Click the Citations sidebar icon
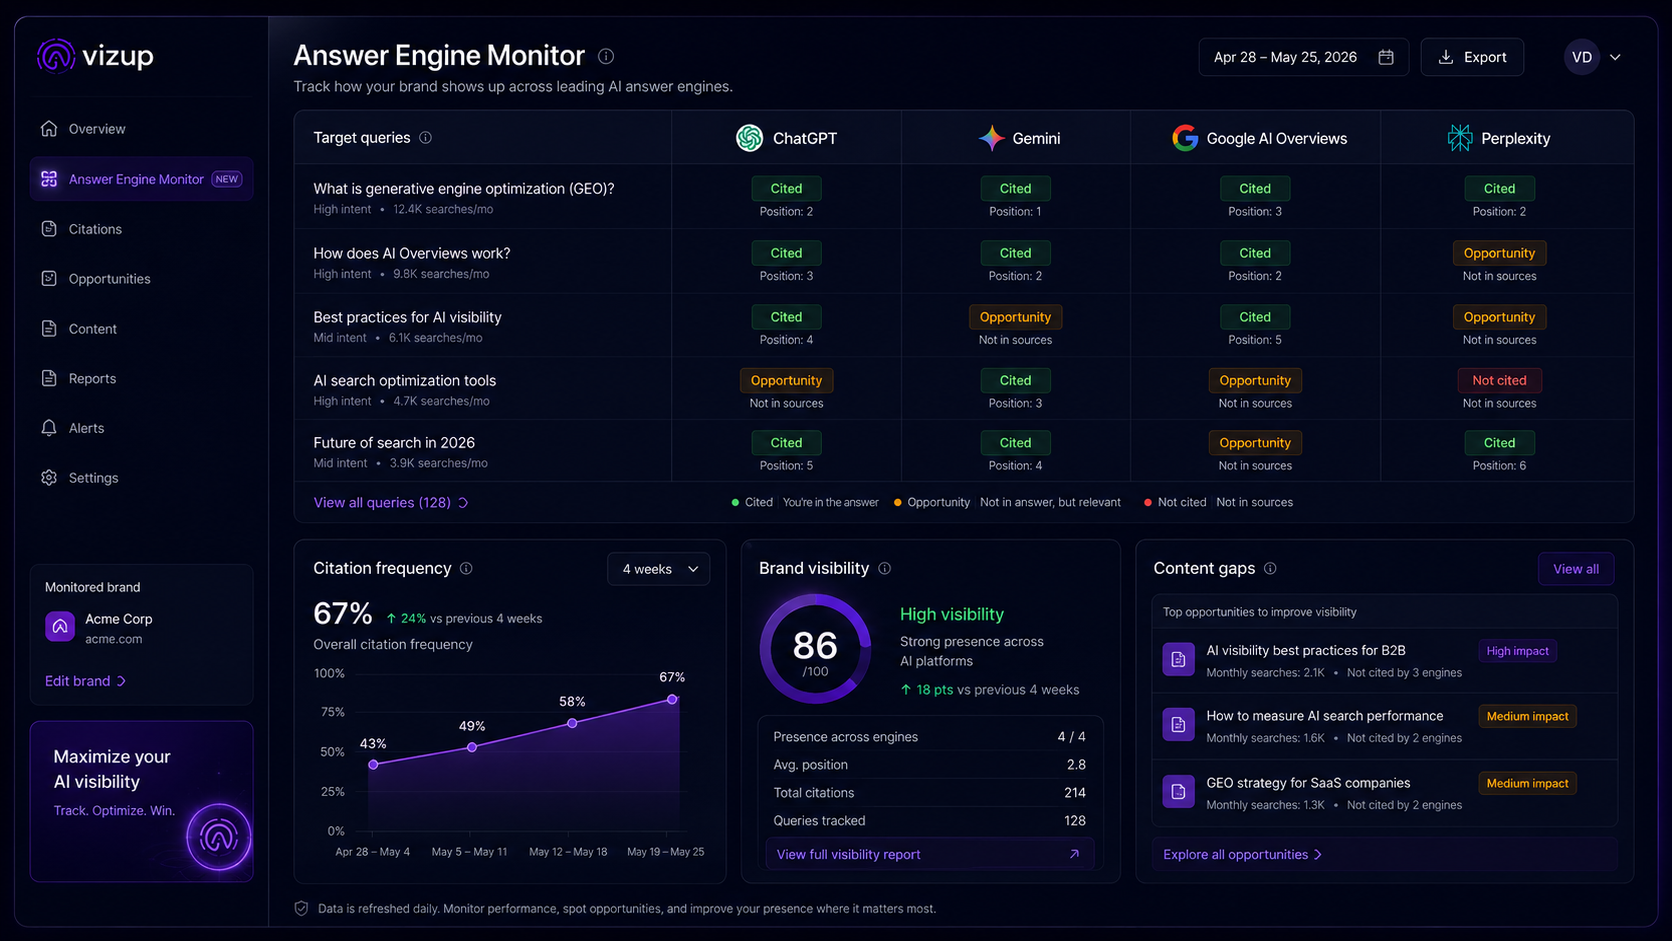This screenshot has height=941, width=1672. (x=49, y=229)
